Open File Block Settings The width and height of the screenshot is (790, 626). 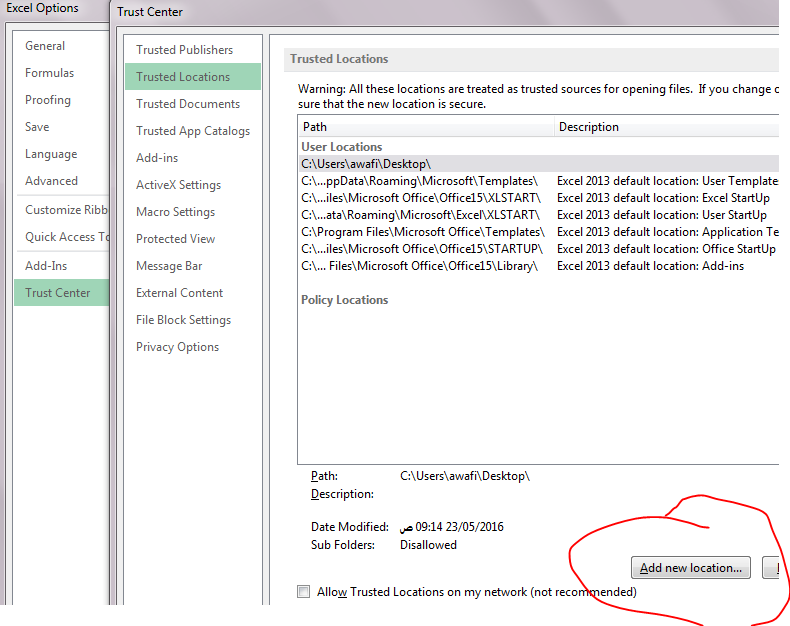183,320
